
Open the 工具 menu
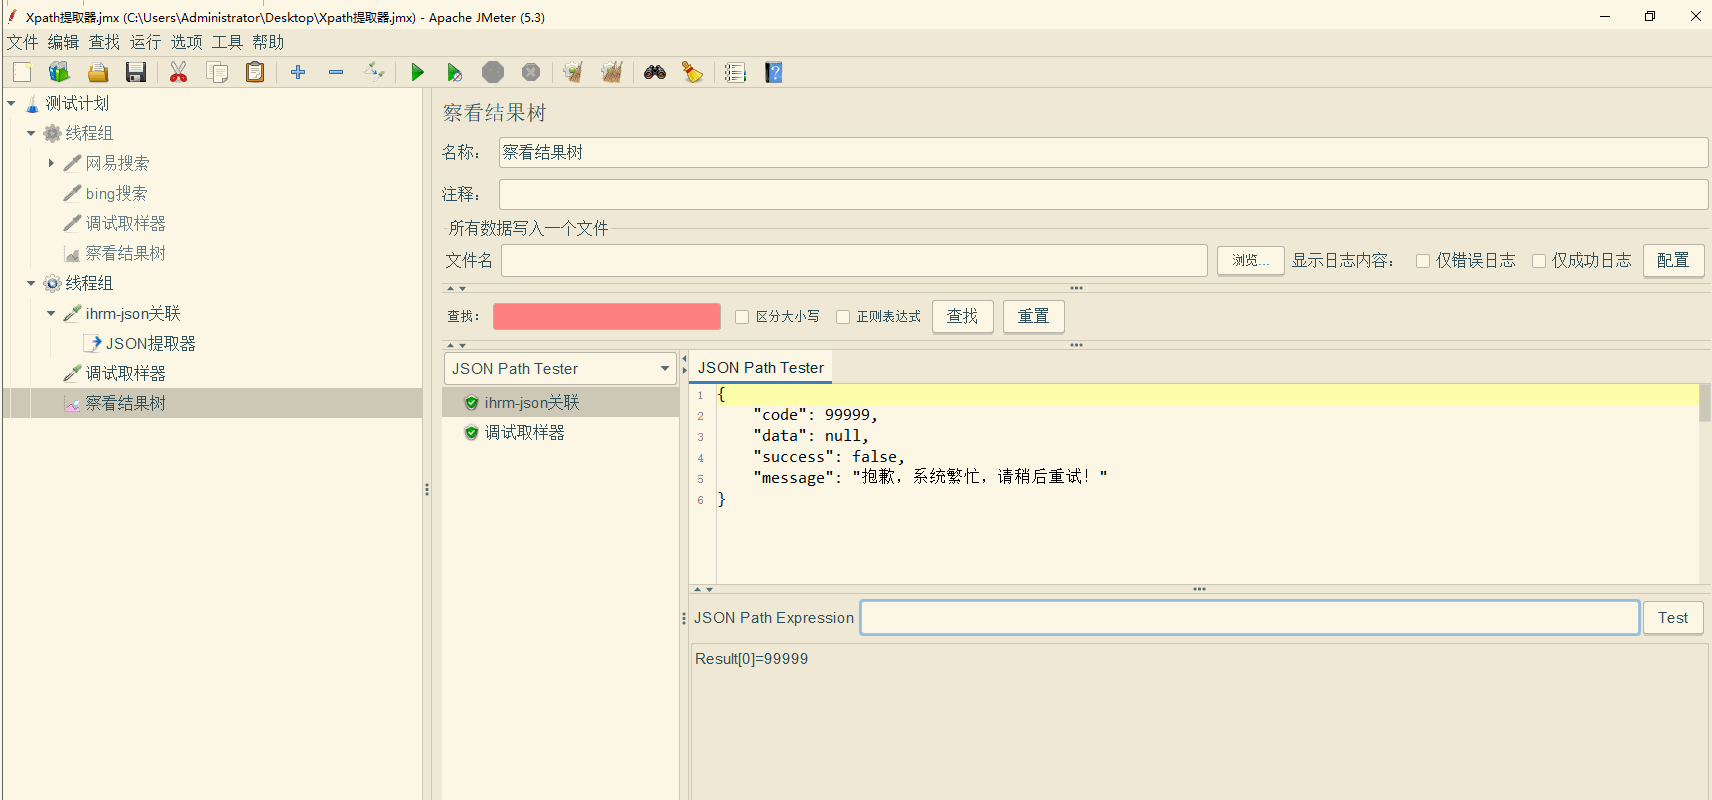pos(227,42)
